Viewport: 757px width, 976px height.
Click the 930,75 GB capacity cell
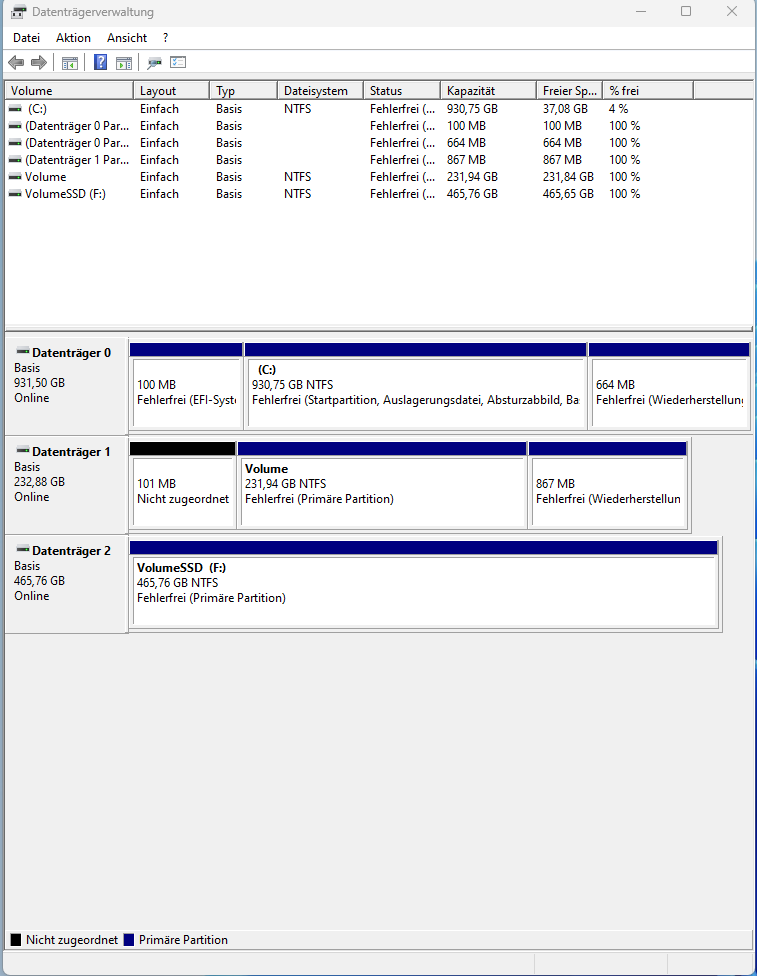coord(473,109)
